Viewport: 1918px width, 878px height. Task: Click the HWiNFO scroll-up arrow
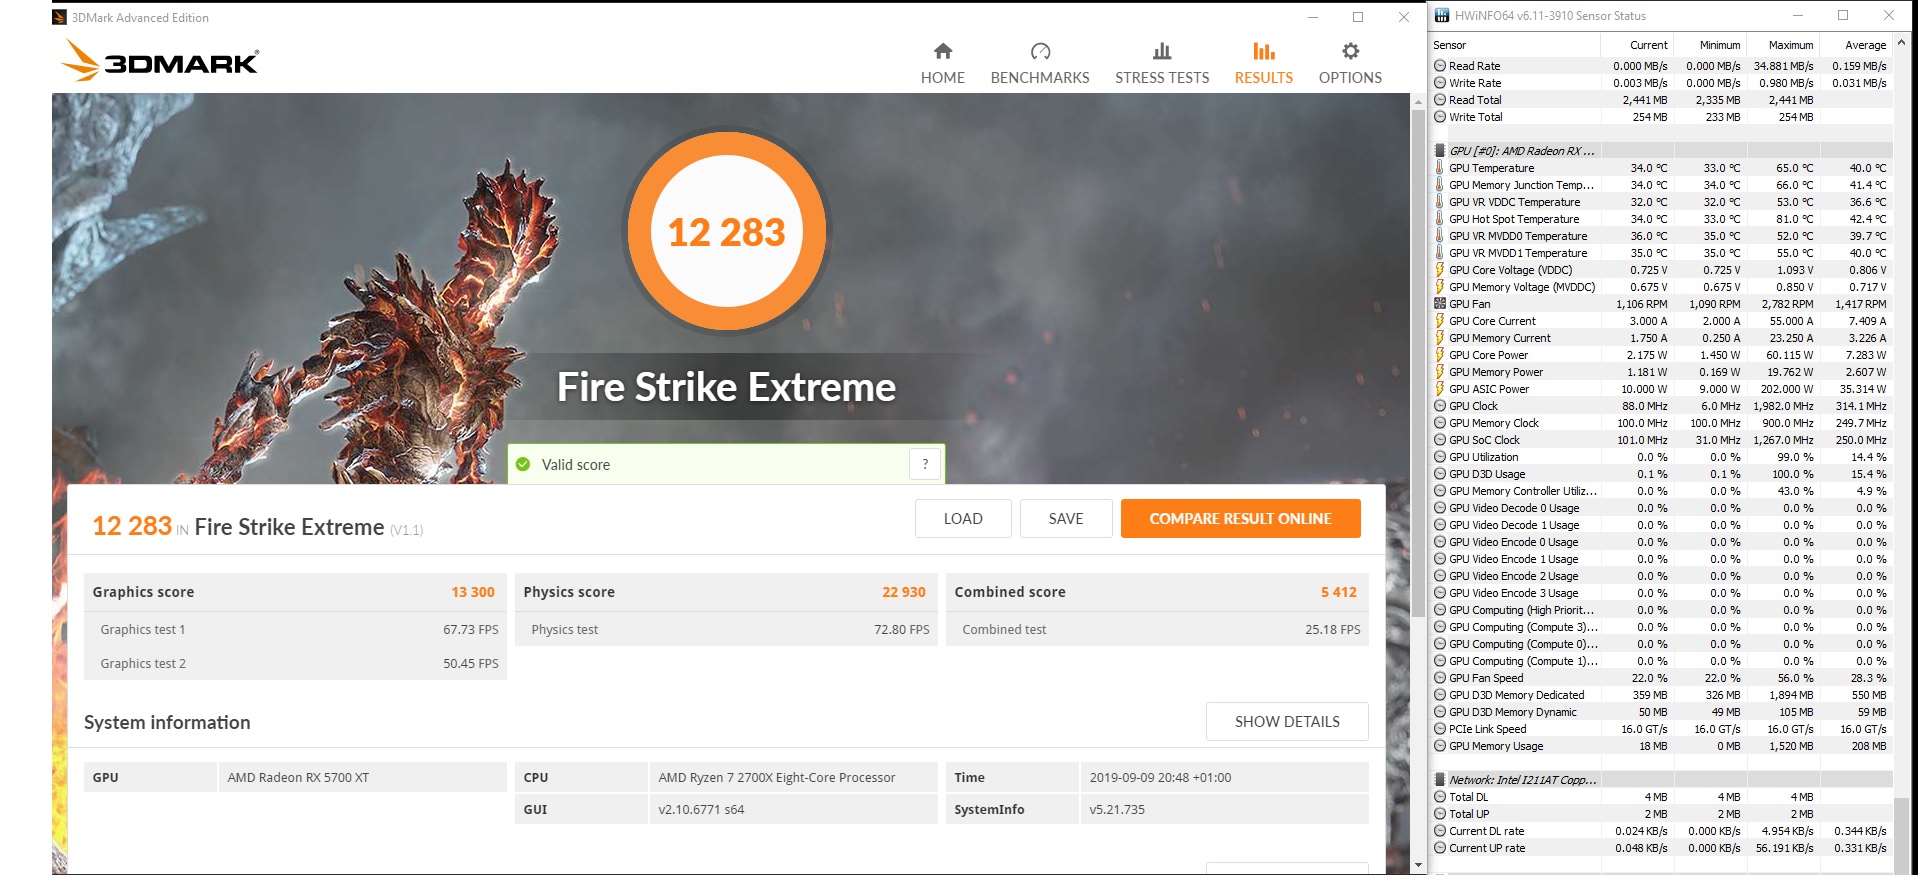[1901, 43]
